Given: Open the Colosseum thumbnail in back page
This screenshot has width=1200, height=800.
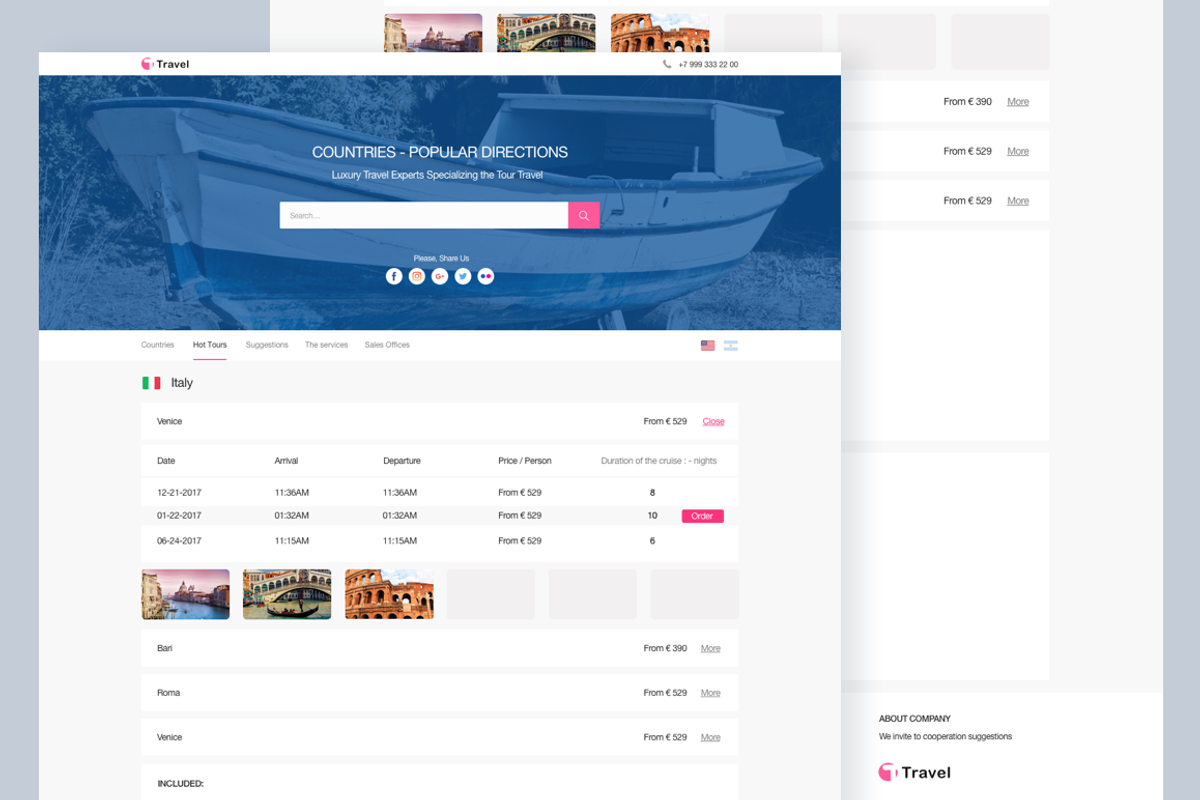Looking at the screenshot, I should click(660, 33).
